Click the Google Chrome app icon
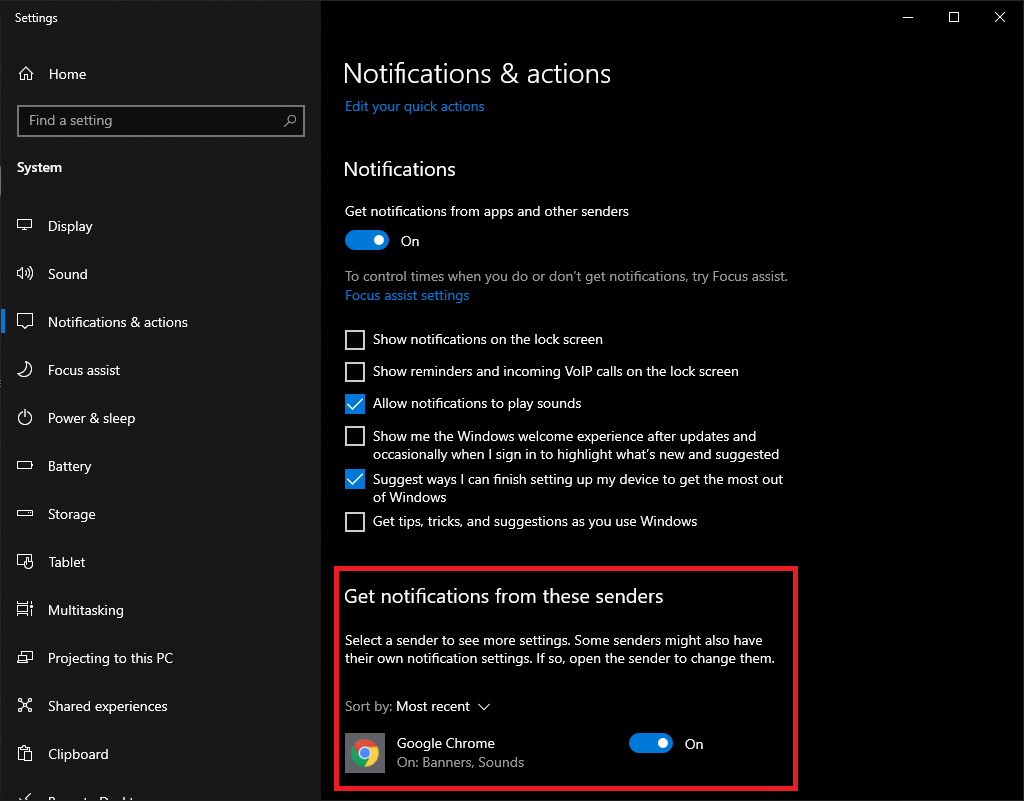 (x=365, y=753)
